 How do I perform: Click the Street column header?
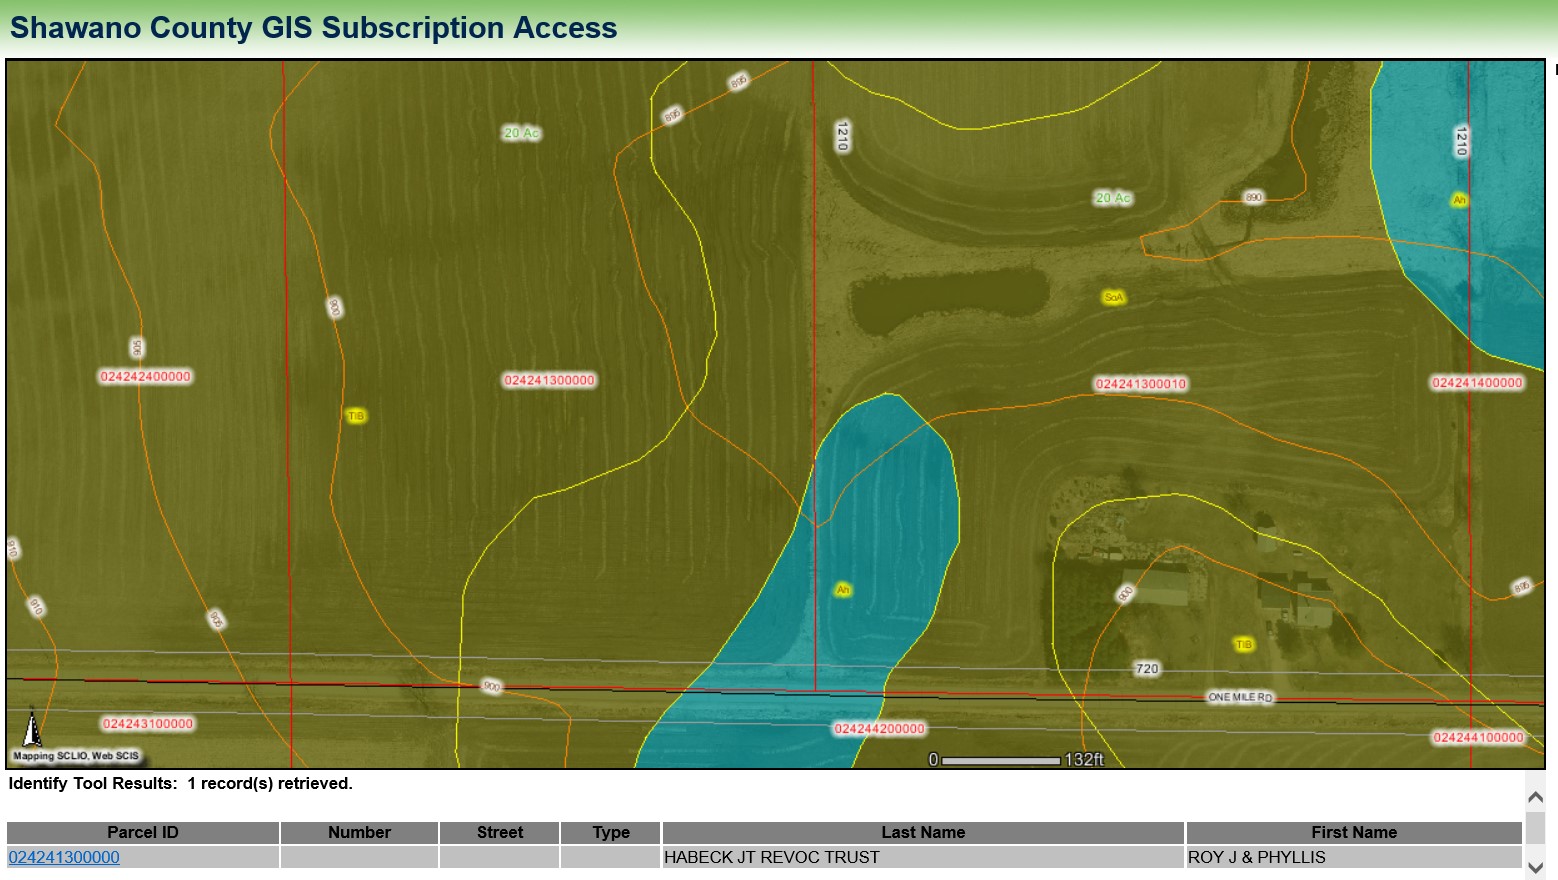tap(499, 832)
